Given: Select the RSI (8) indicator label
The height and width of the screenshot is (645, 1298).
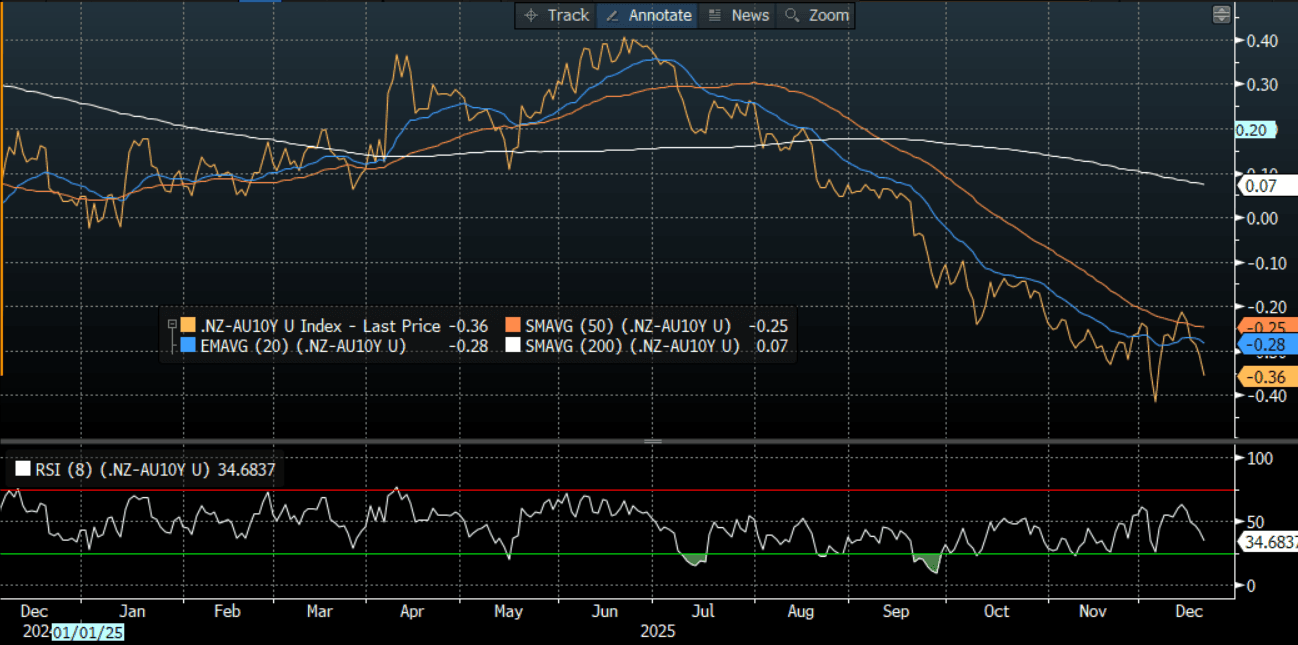Looking at the screenshot, I should tap(122, 468).
